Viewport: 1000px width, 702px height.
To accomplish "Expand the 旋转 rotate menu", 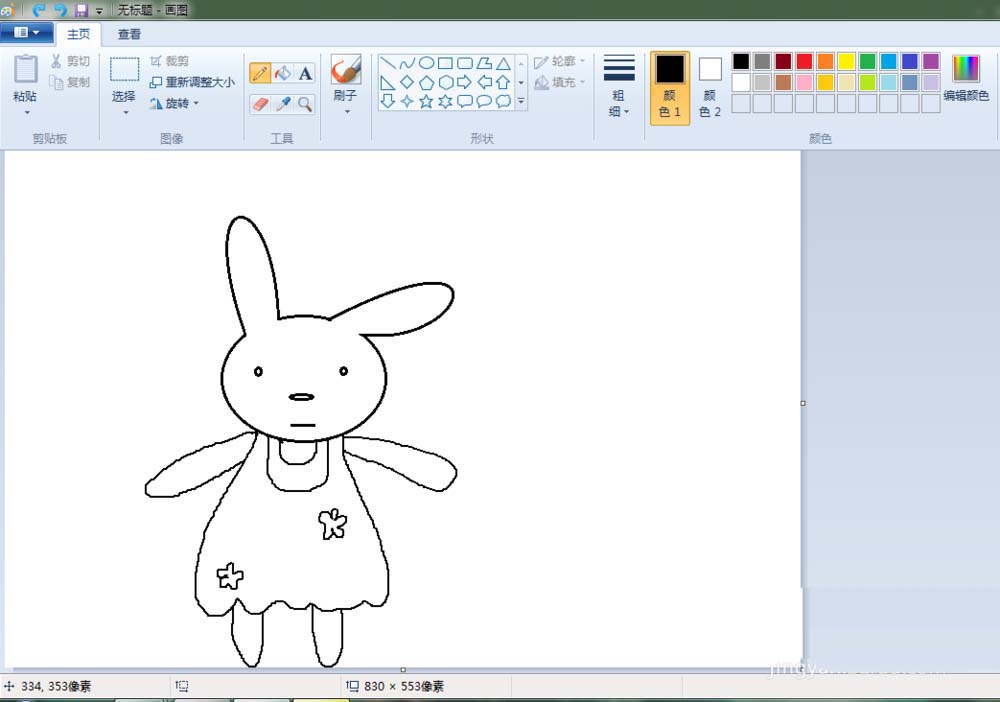I will 176,103.
